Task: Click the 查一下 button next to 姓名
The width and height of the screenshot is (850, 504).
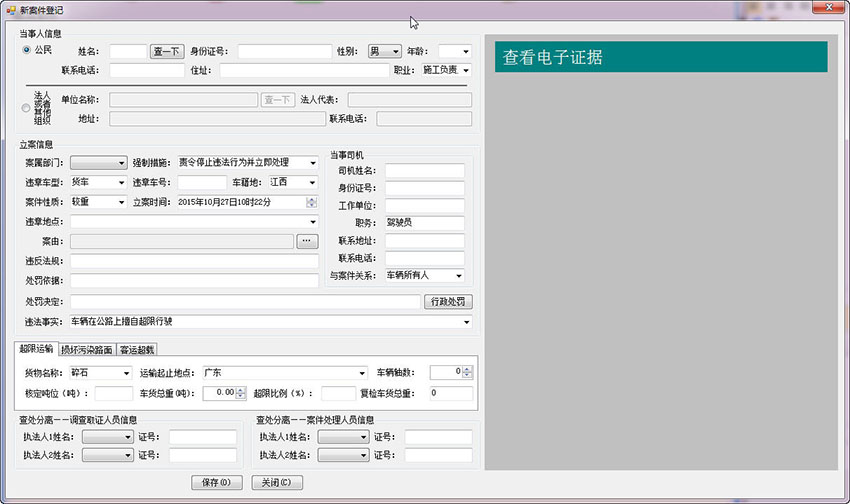Action: click(x=167, y=51)
